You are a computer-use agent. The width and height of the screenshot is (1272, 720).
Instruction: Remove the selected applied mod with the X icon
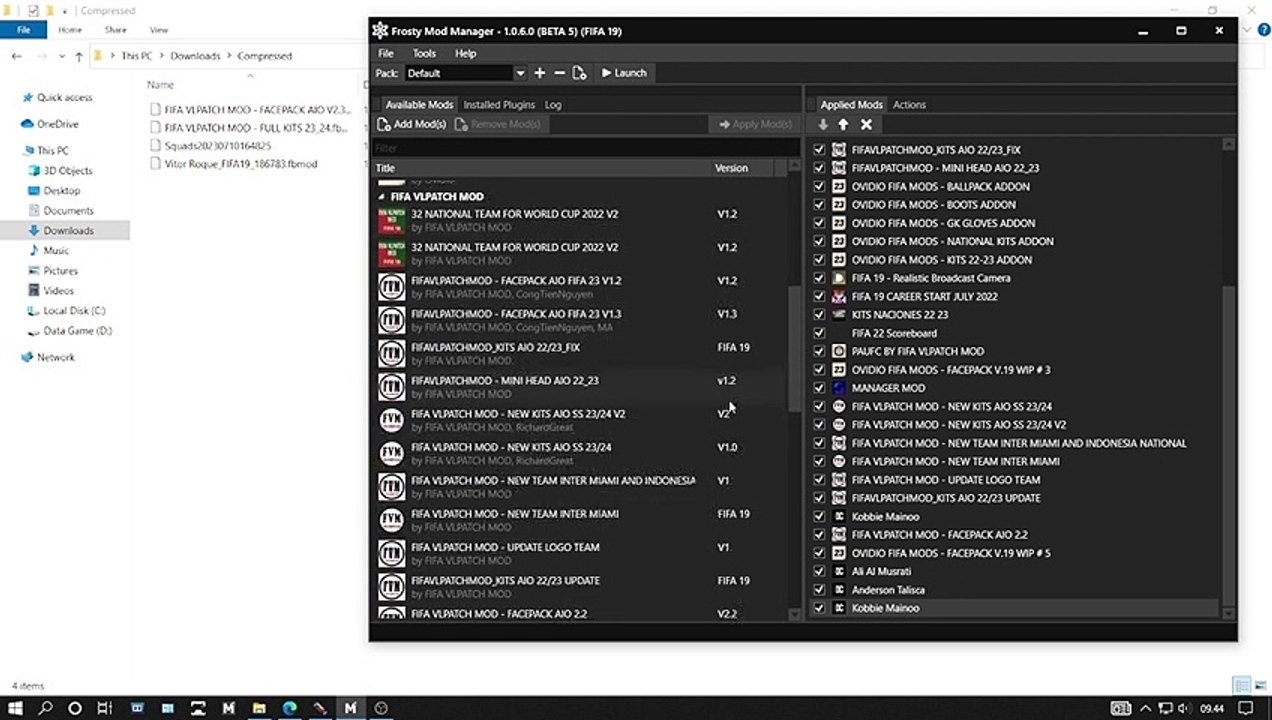click(866, 124)
